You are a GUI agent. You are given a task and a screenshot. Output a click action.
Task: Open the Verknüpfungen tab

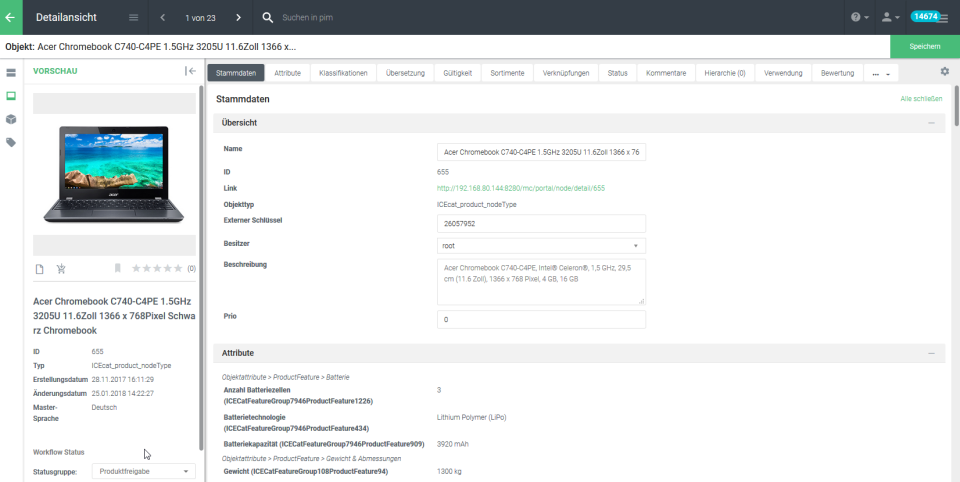565,73
